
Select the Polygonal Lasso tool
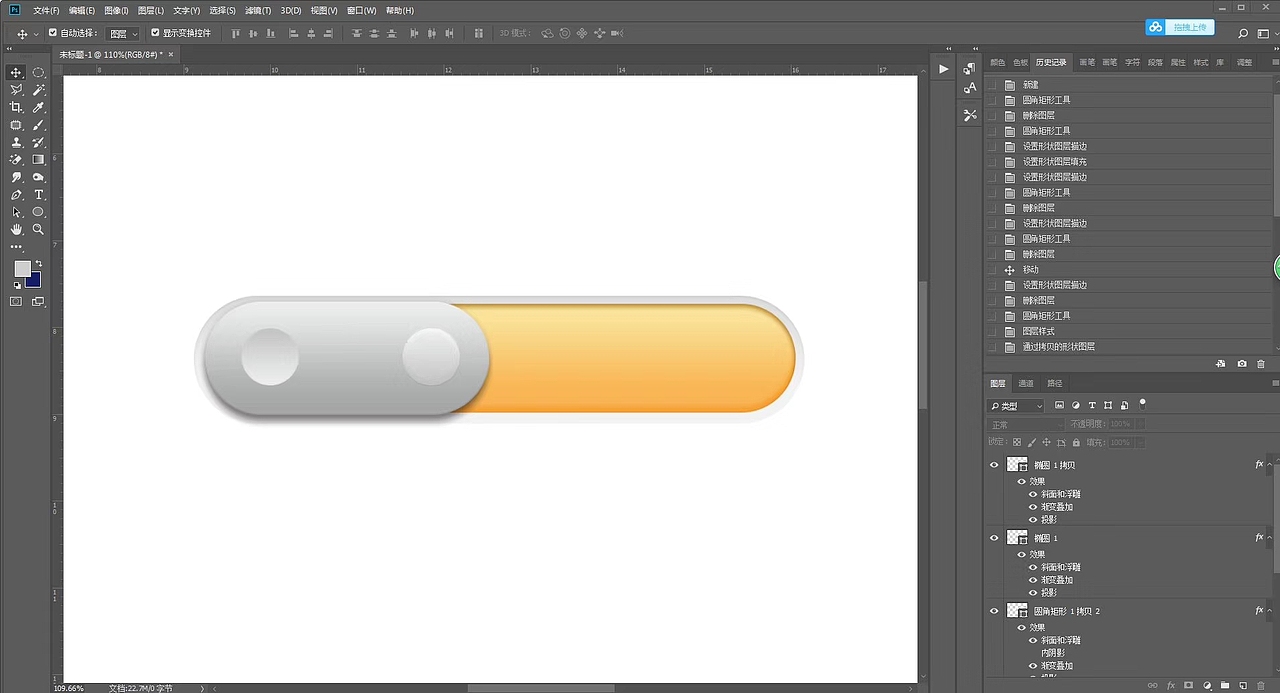click(16, 90)
